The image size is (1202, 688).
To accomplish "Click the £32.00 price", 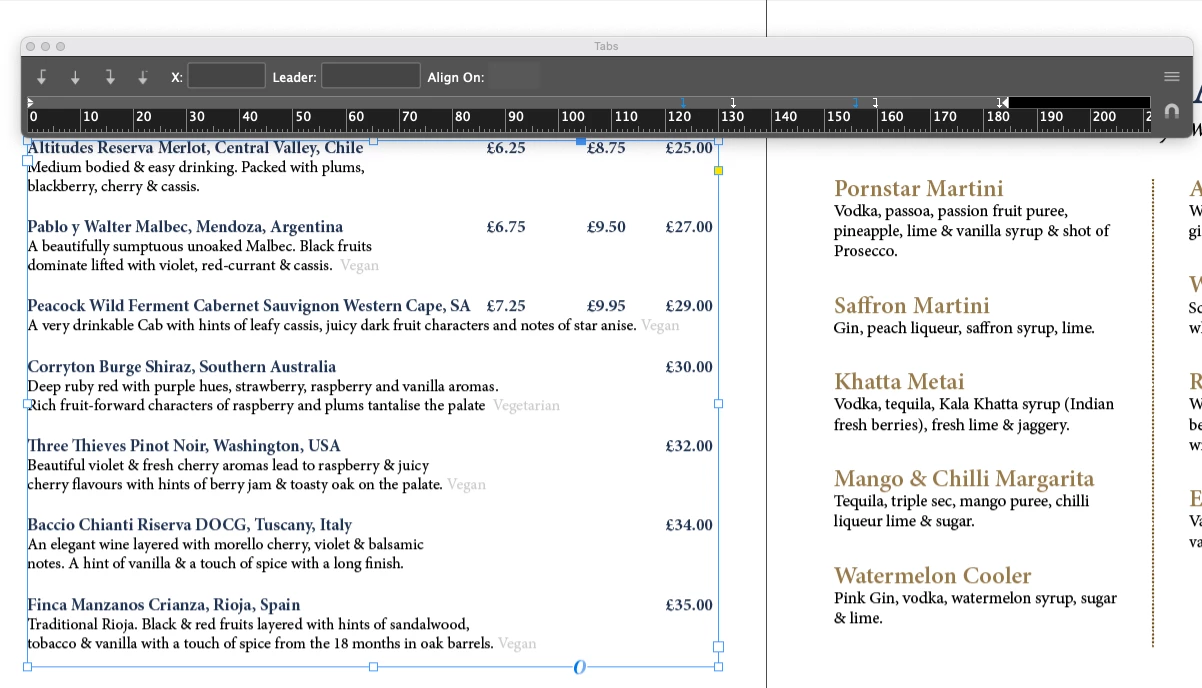I will 689,445.
